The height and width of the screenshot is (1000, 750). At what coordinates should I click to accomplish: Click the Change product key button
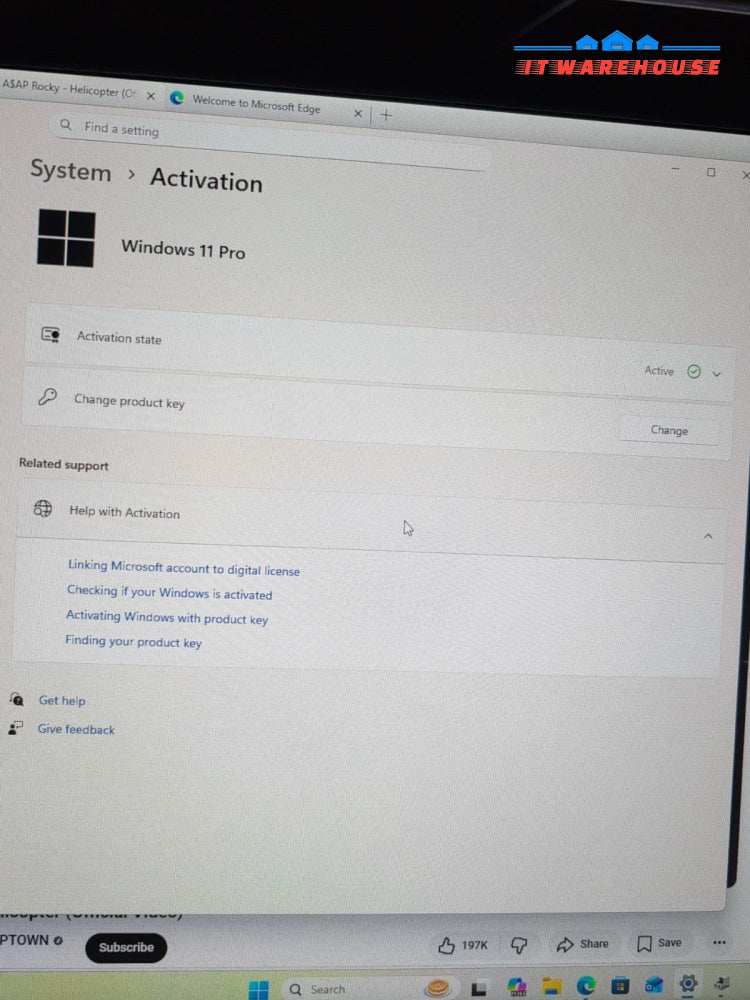click(669, 430)
